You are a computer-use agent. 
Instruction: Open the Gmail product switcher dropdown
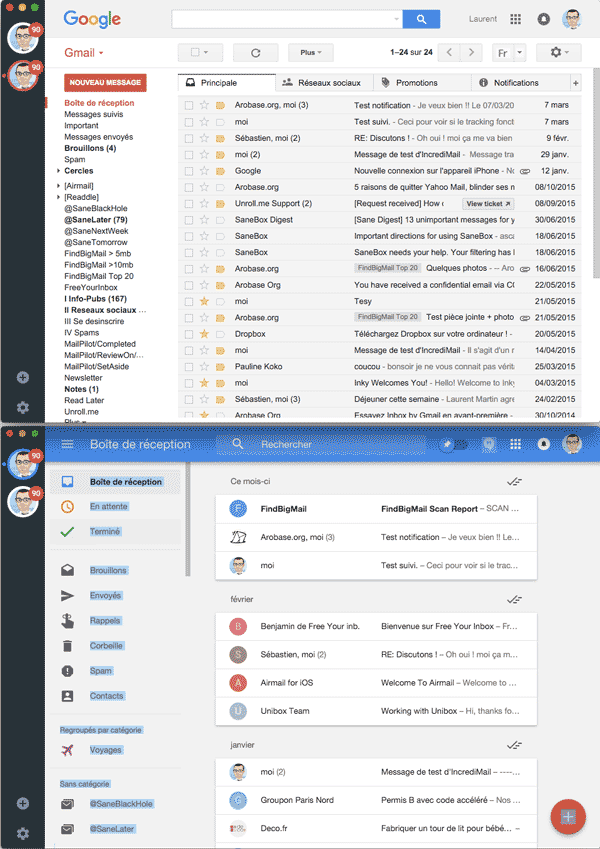[84, 53]
